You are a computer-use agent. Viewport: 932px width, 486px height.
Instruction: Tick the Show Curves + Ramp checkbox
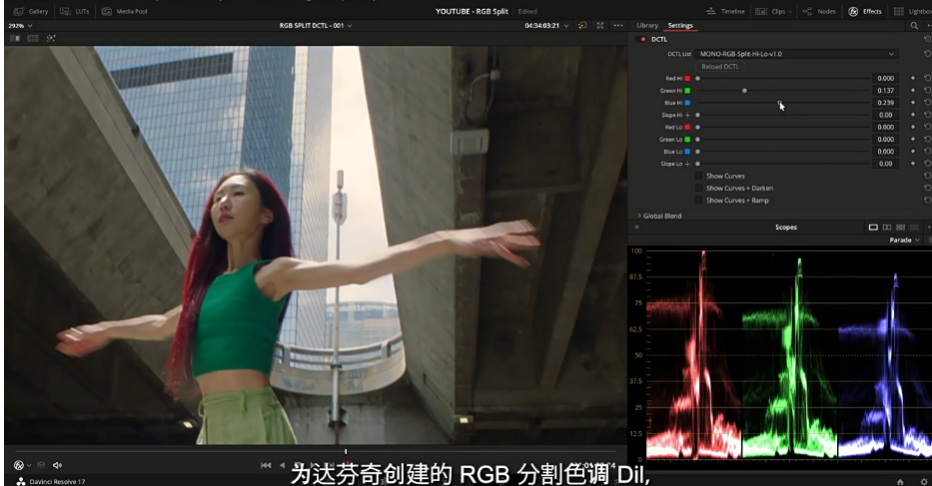(x=699, y=200)
